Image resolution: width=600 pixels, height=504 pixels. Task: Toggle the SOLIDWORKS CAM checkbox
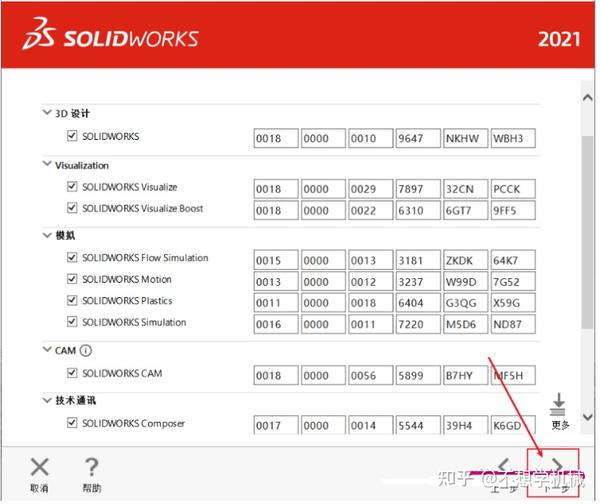(72, 373)
